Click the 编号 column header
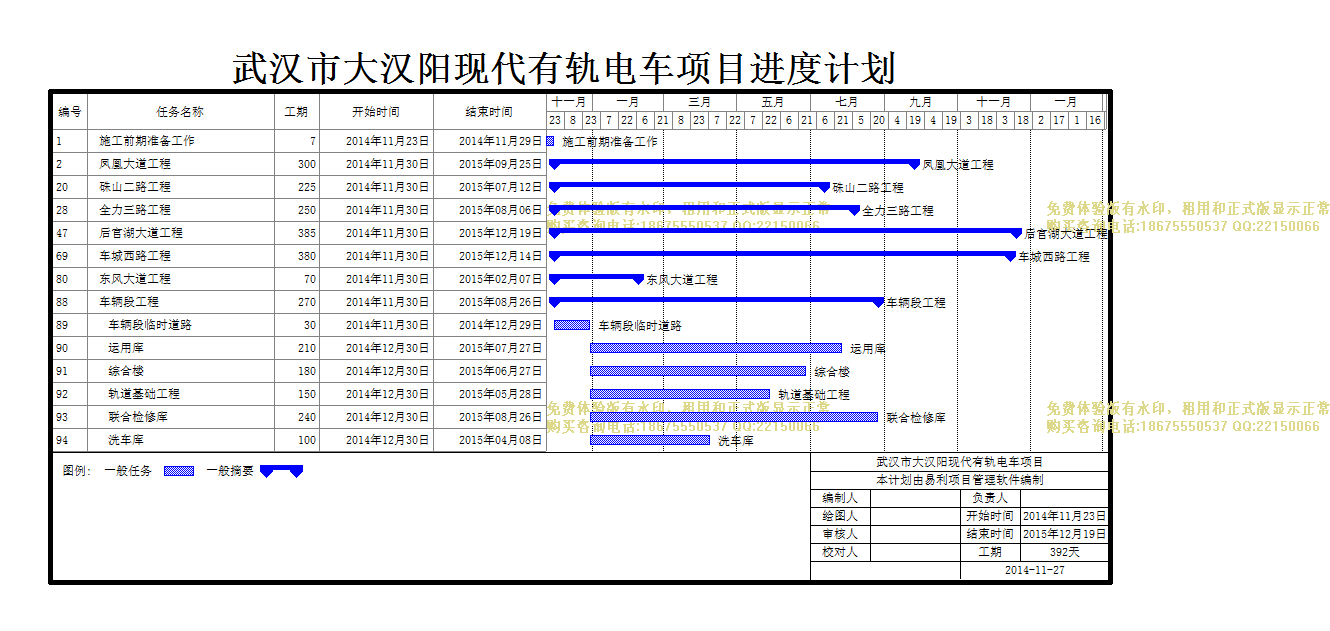1330x631 pixels. tap(70, 112)
